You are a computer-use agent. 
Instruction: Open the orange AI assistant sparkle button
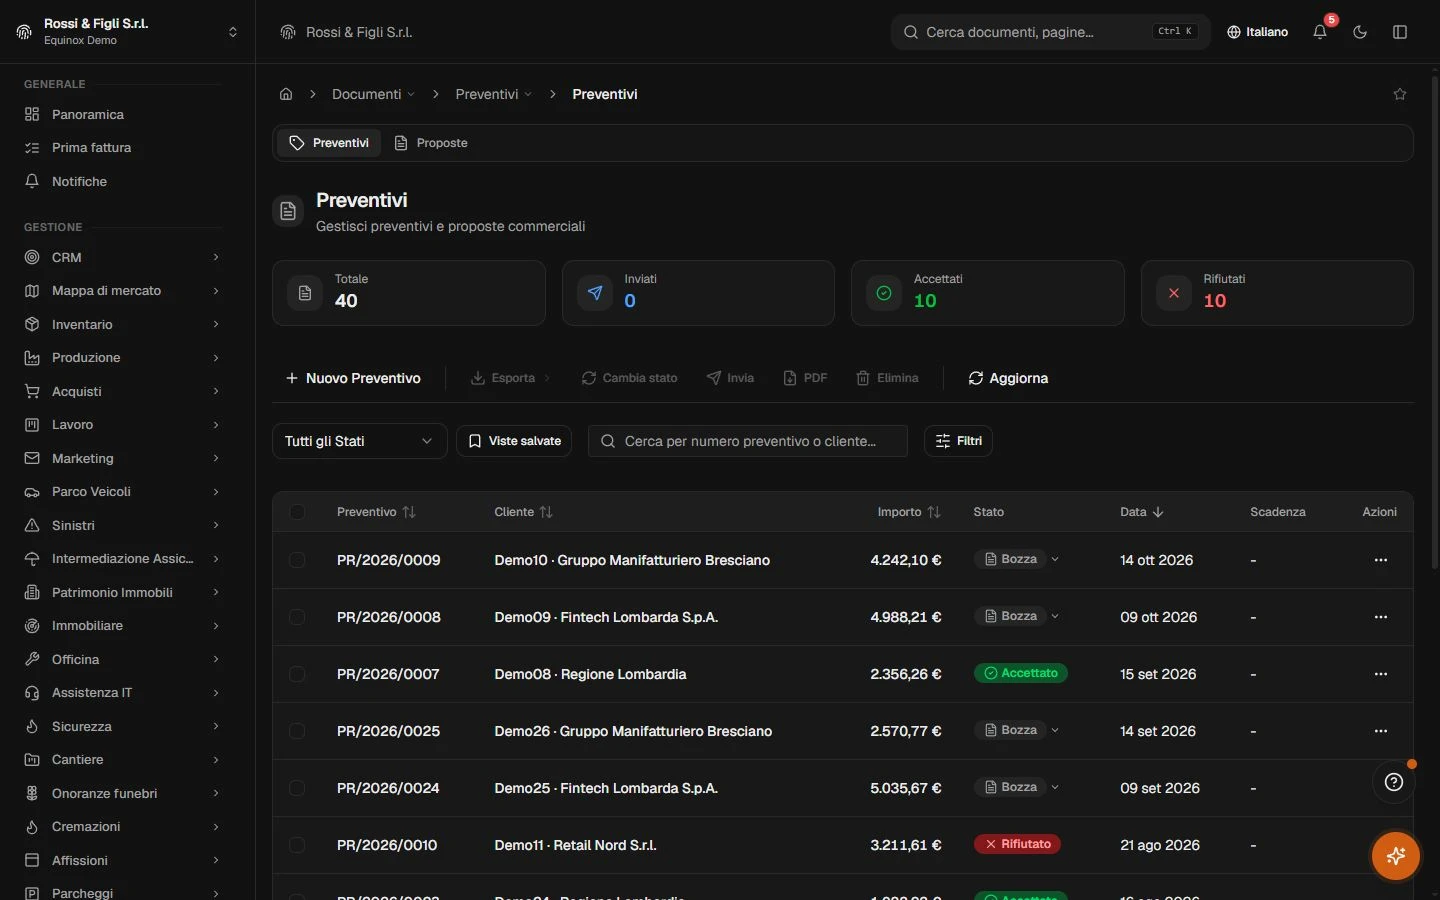[x=1396, y=856]
